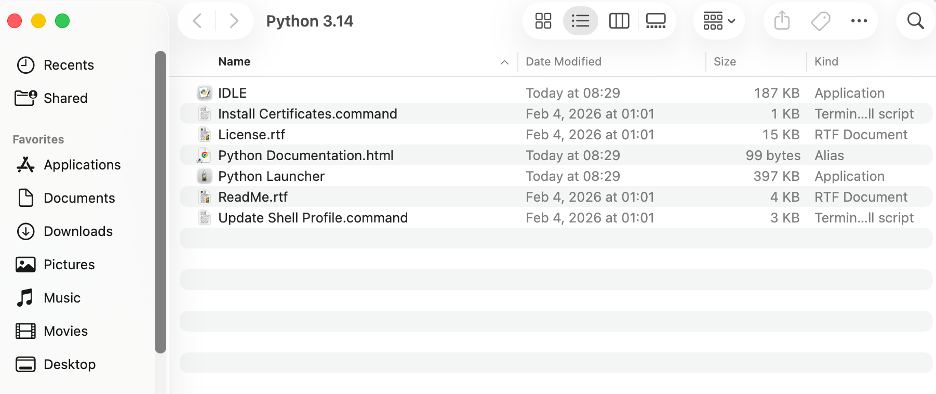Open the more actions ellipsis menu
Screen dimensions: 936x394
(x=858, y=21)
